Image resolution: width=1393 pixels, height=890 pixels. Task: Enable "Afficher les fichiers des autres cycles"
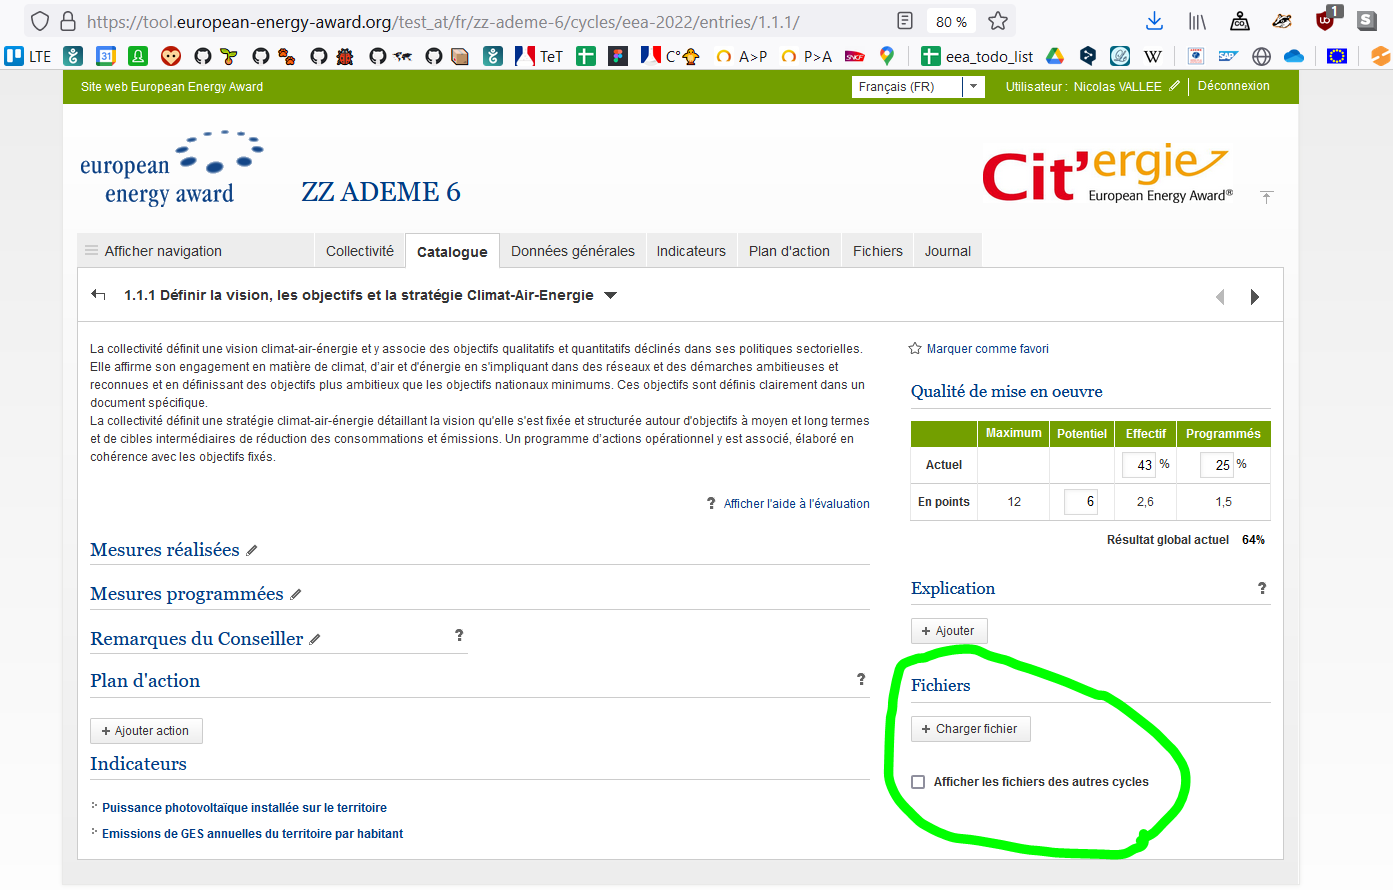[918, 781]
